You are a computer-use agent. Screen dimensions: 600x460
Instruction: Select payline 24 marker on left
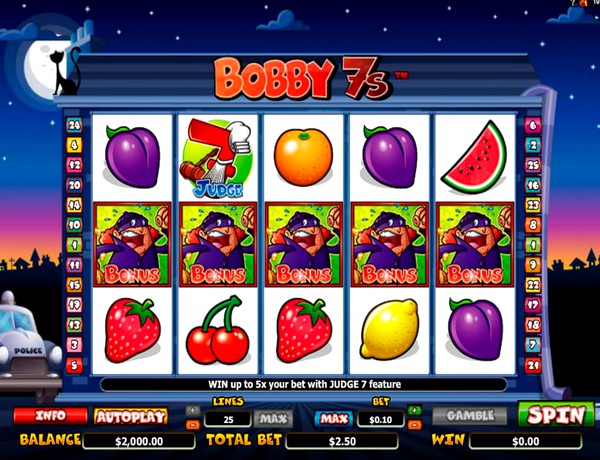click(74, 125)
